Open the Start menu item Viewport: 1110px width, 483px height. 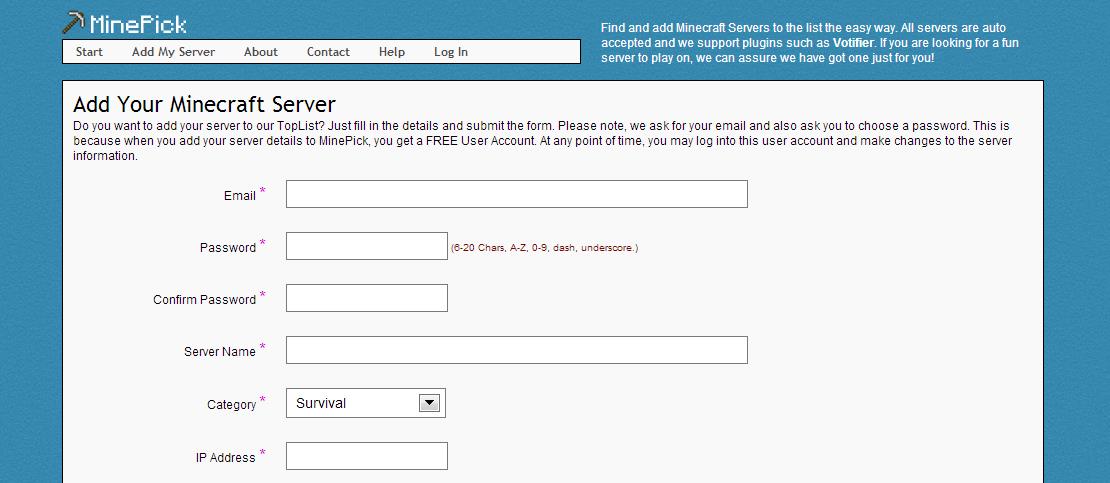pyautogui.click(x=89, y=52)
